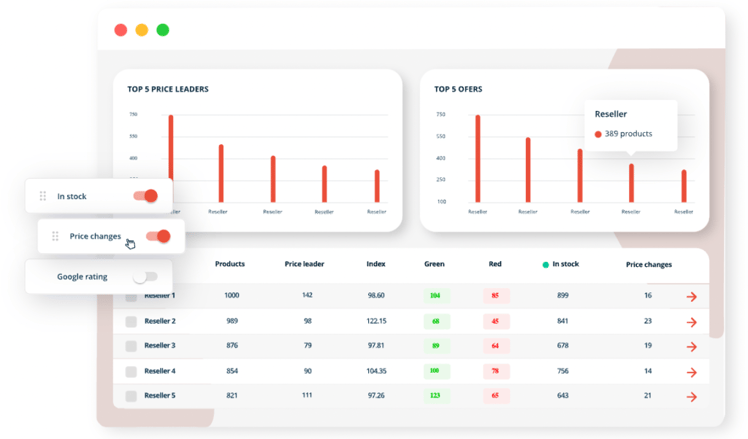Click green badge 100 for Reseller 4
This screenshot has width=748, height=439.
pyautogui.click(x=436, y=371)
